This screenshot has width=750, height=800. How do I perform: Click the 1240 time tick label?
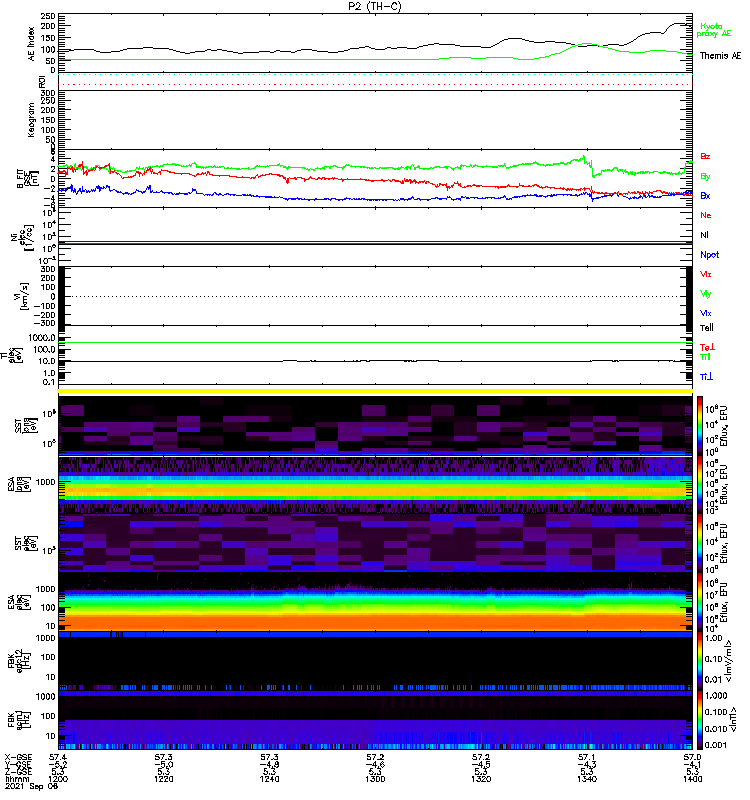(x=269, y=779)
